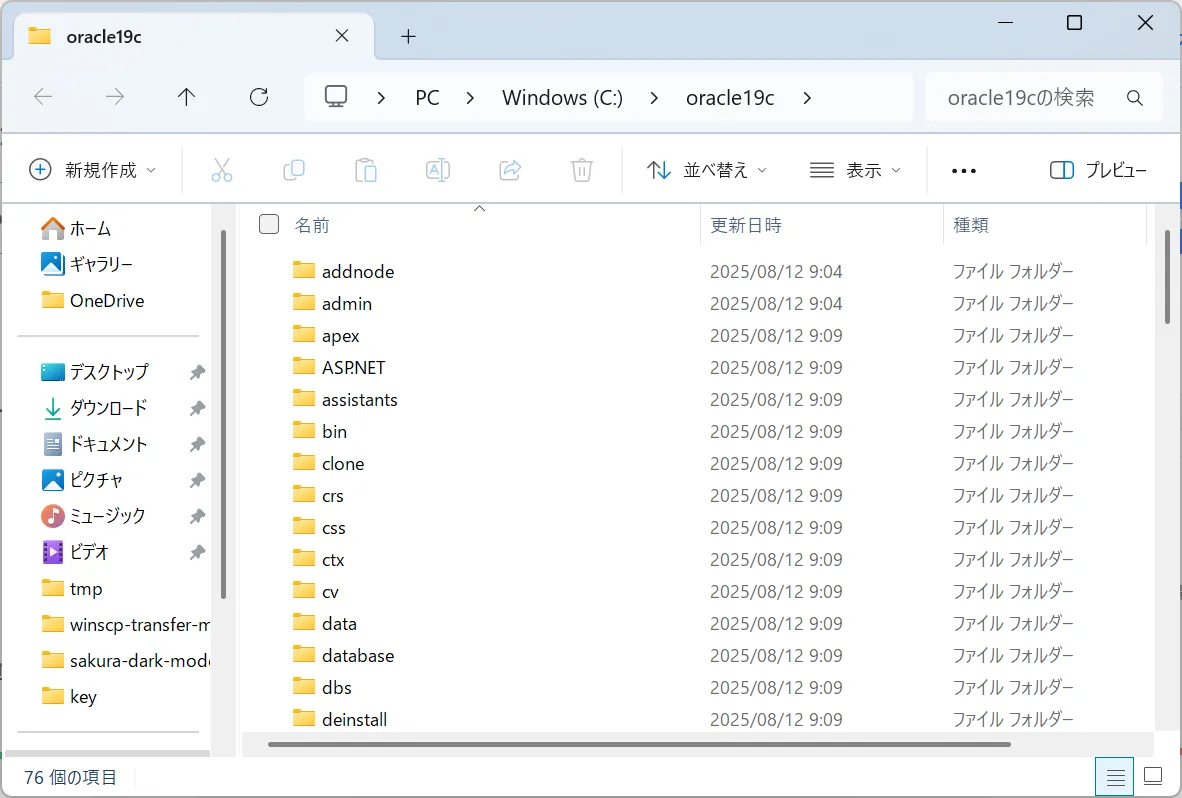Click pin icon next to ドキュメント
The width and height of the screenshot is (1182, 798).
tap(197, 445)
